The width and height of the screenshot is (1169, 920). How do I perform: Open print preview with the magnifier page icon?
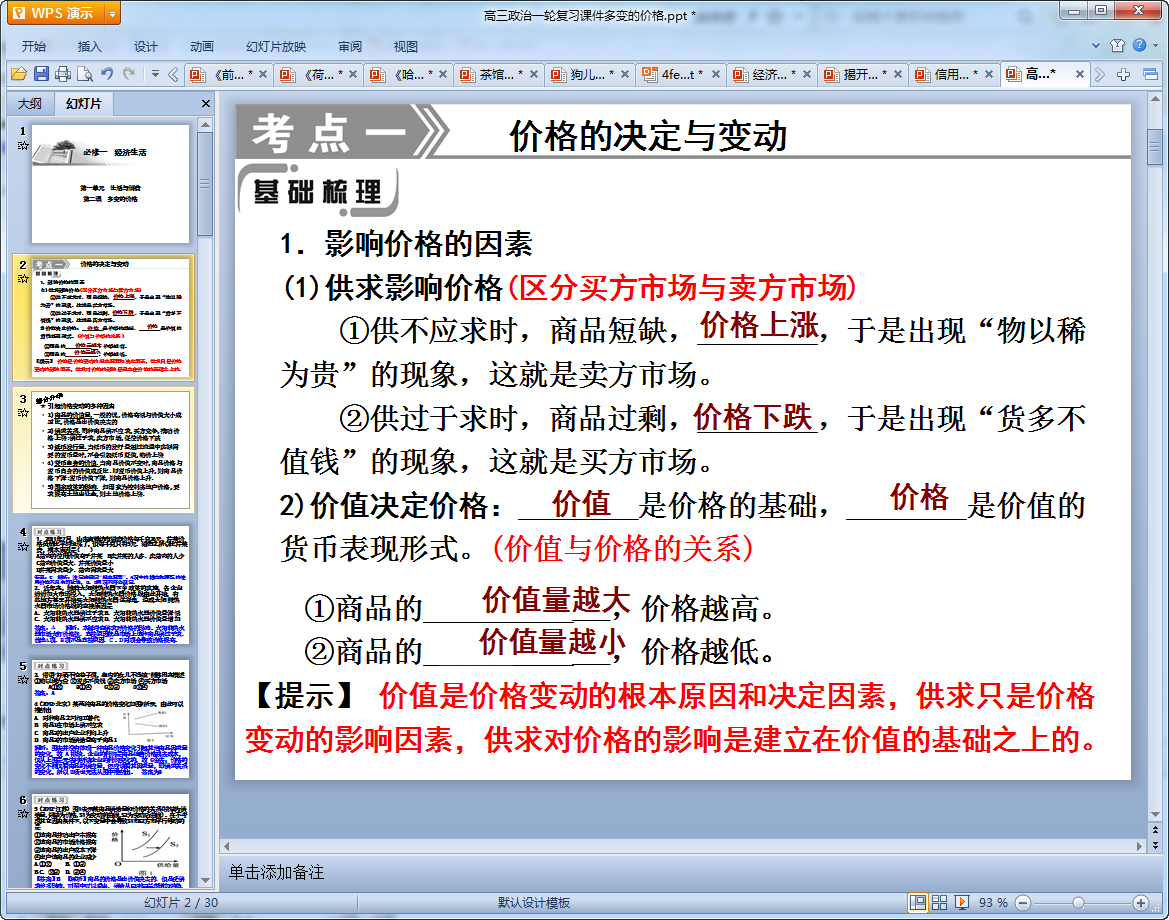tap(85, 74)
